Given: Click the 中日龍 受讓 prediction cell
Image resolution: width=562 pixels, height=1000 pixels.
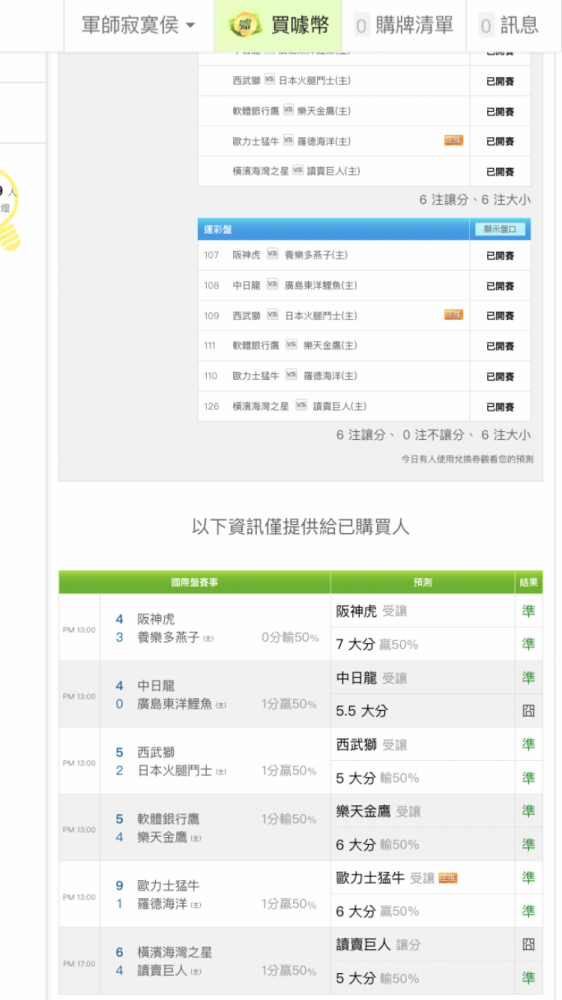Looking at the screenshot, I should point(423,678).
